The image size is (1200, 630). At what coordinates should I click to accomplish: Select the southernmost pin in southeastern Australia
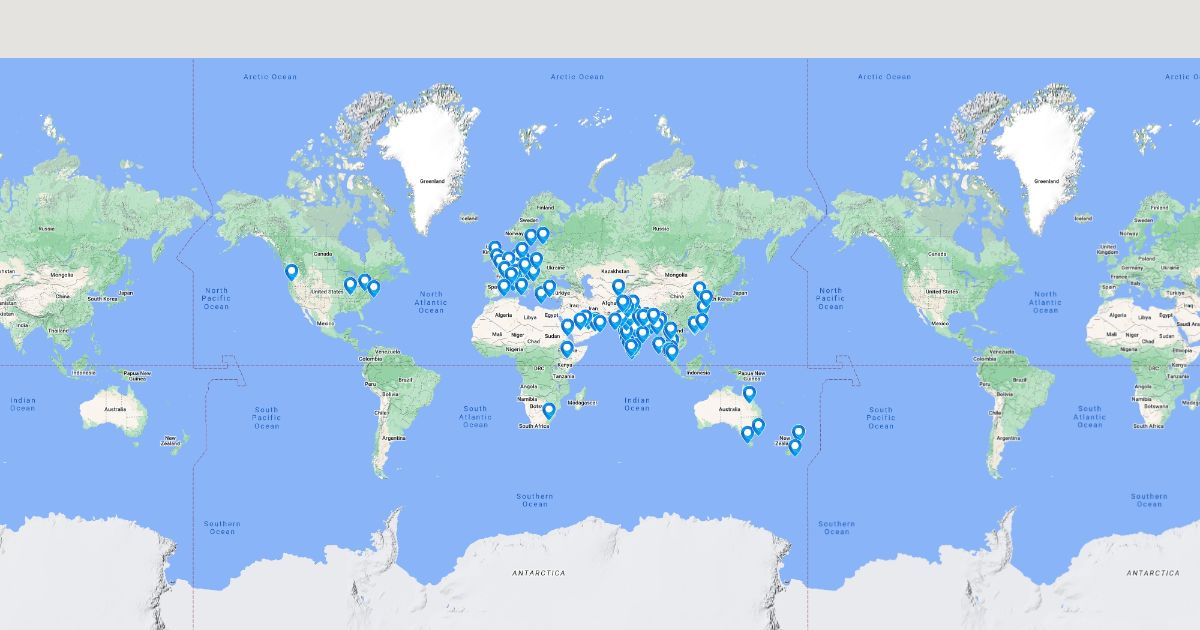pyautogui.click(x=747, y=434)
